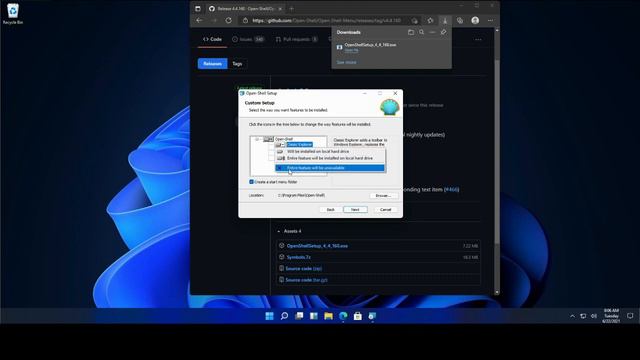The height and width of the screenshot is (360, 640).
Task: Download Source code (tar.gz)
Action: coord(307,280)
